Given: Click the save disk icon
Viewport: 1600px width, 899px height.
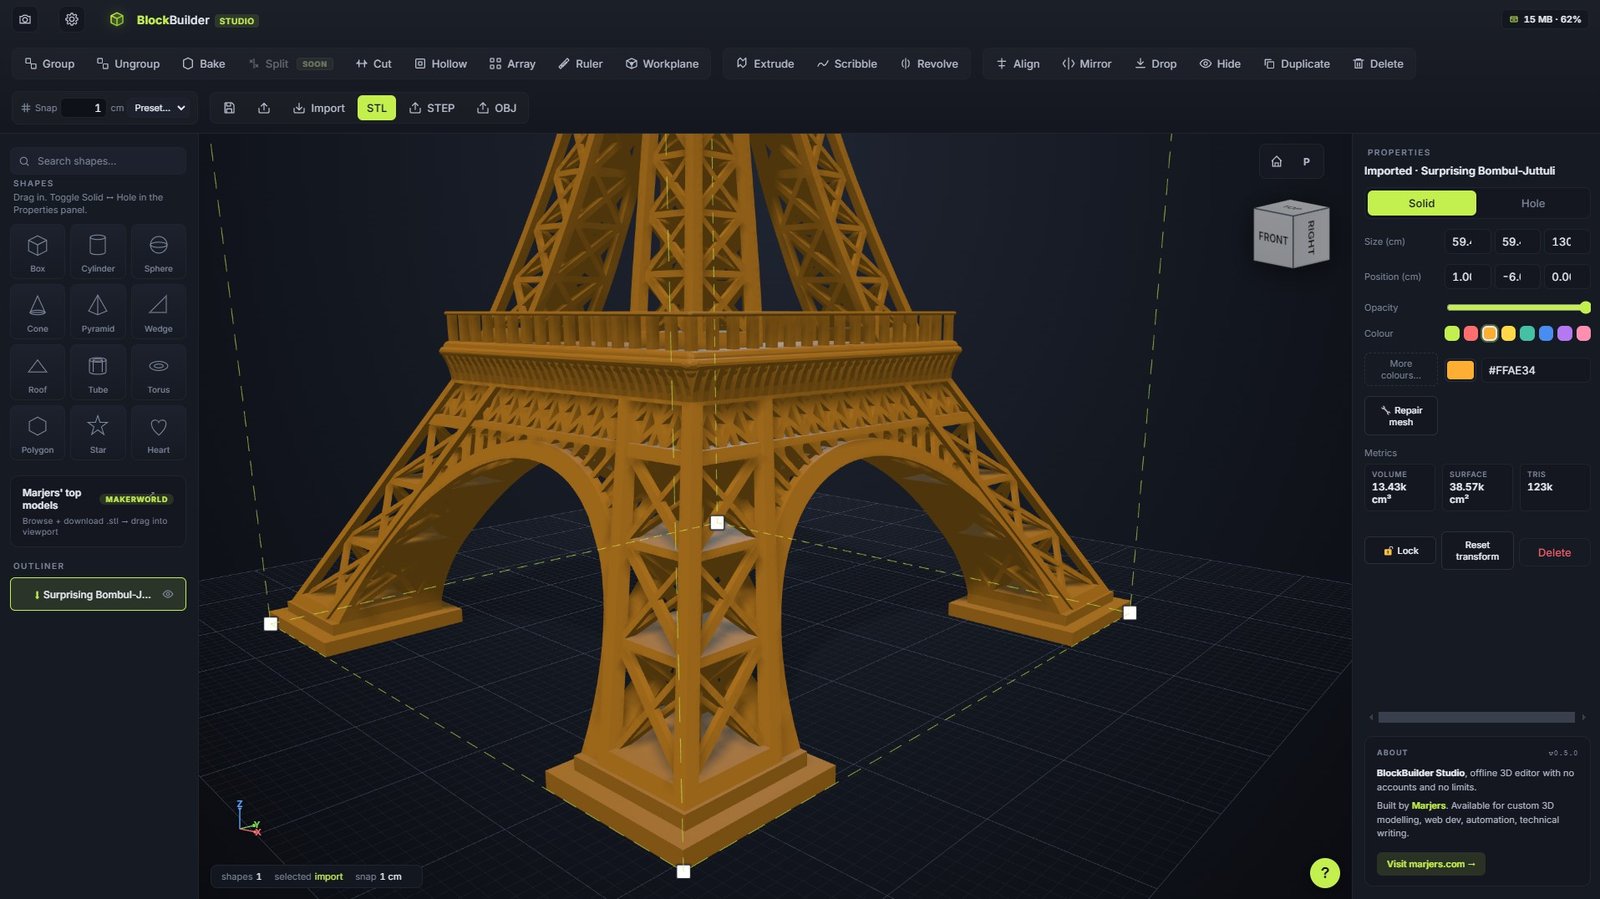Looking at the screenshot, I should coord(229,108).
